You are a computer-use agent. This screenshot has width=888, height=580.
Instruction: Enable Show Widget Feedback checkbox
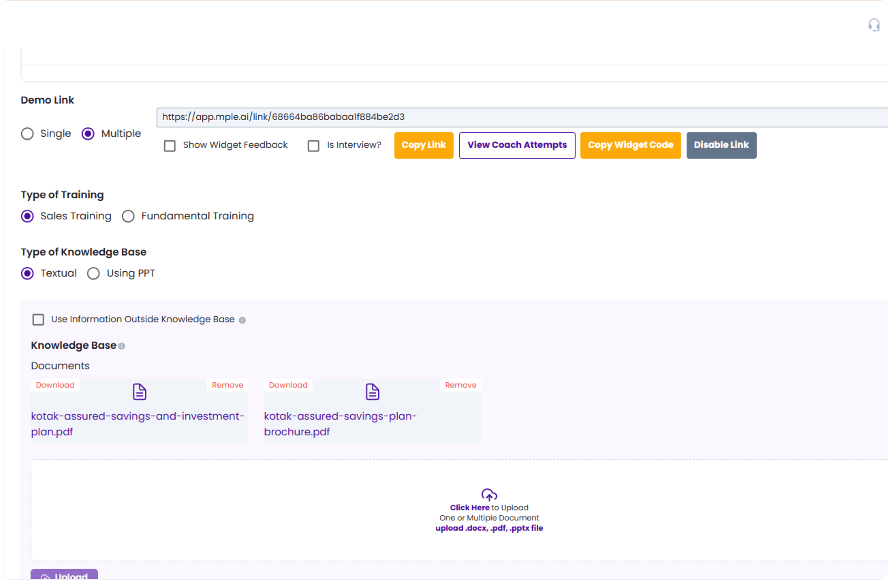tap(170, 145)
